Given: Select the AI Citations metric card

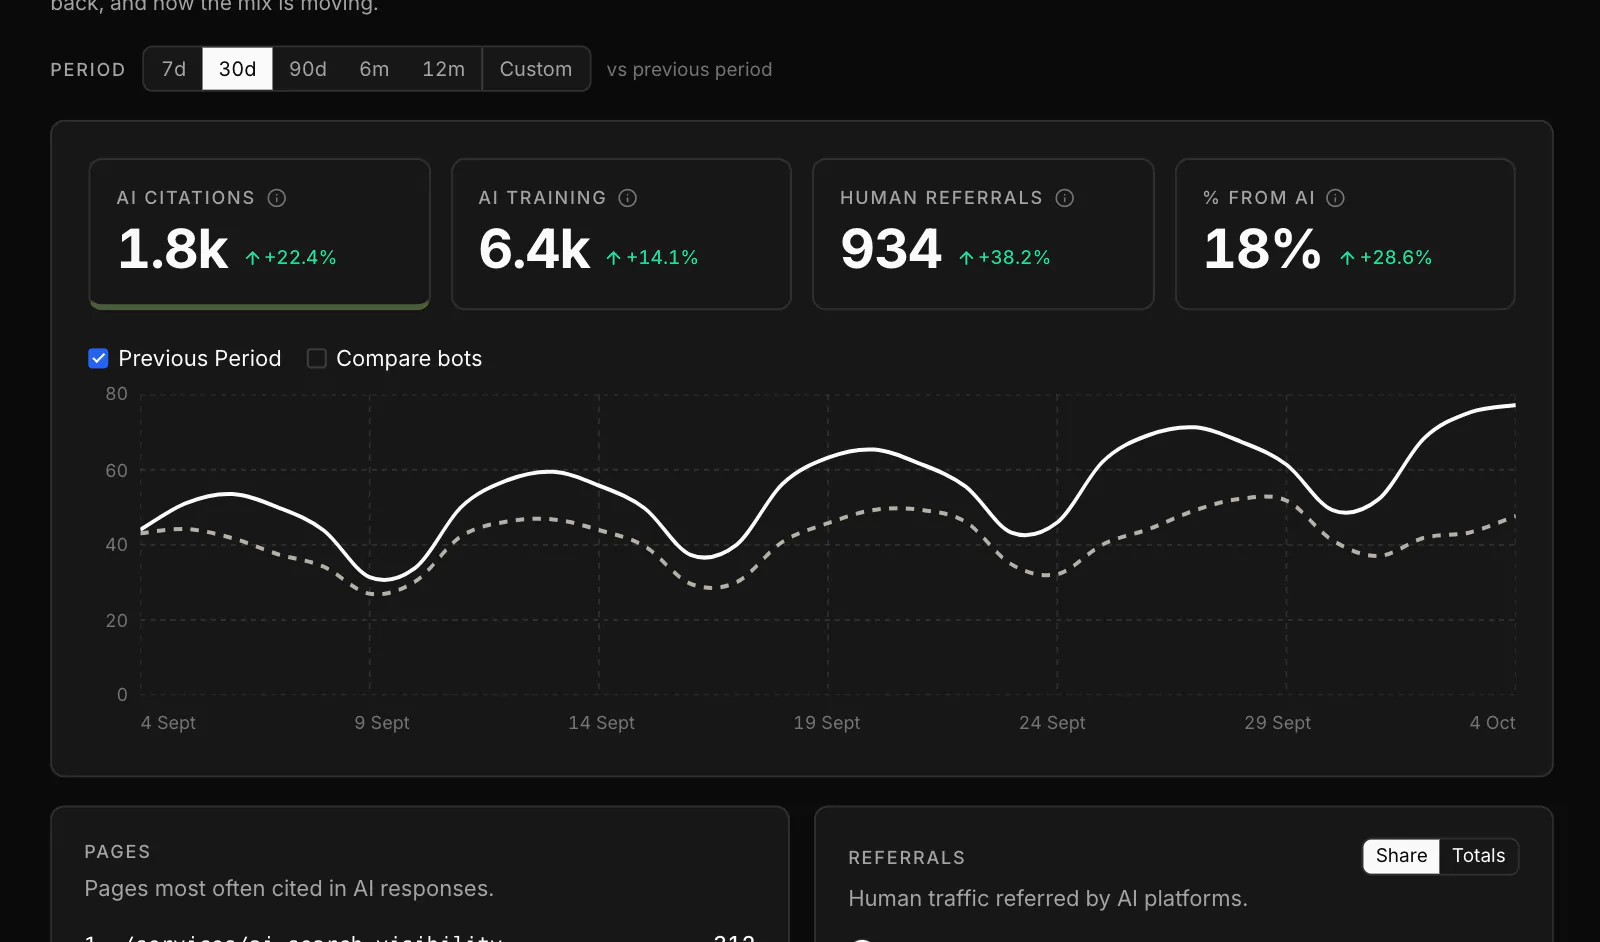Looking at the screenshot, I should tap(260, 234).
